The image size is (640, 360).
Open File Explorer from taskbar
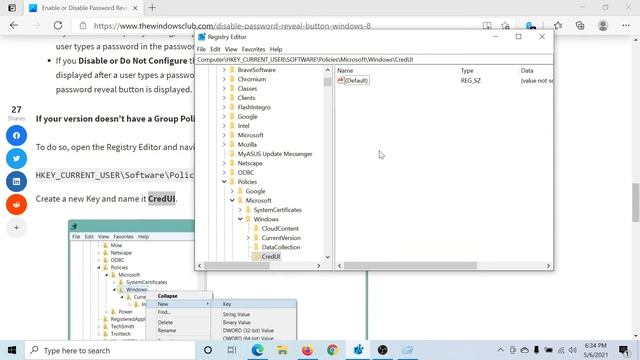(282, 350)
